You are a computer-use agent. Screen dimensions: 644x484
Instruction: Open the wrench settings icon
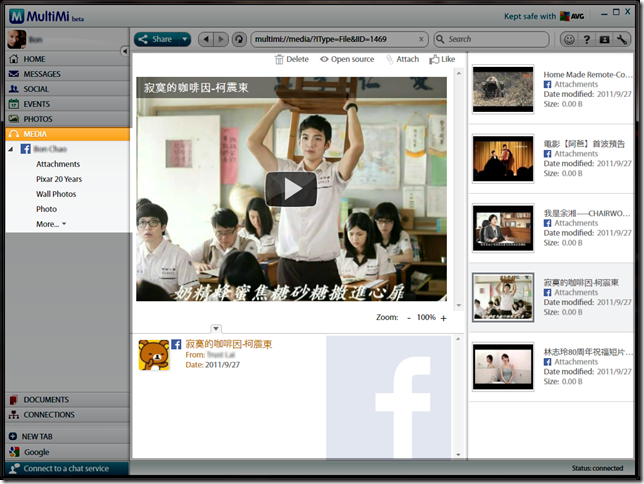coord(624,40)
